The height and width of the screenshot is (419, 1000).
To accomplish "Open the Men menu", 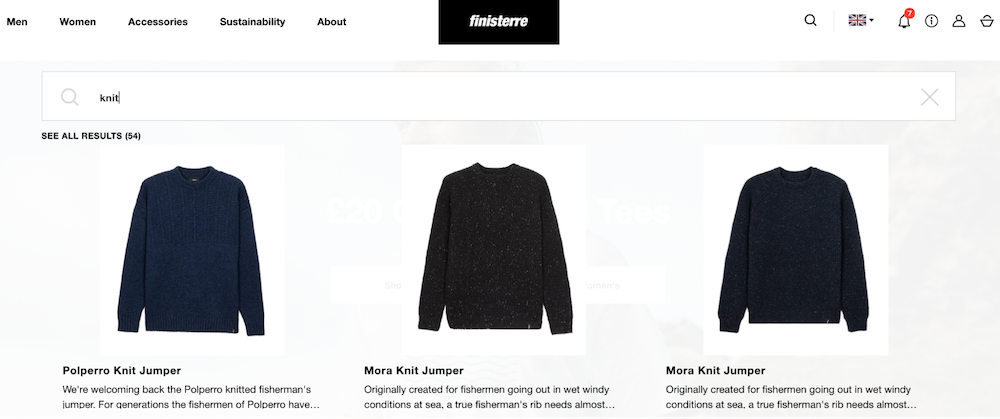I will (x=17, y=22).
